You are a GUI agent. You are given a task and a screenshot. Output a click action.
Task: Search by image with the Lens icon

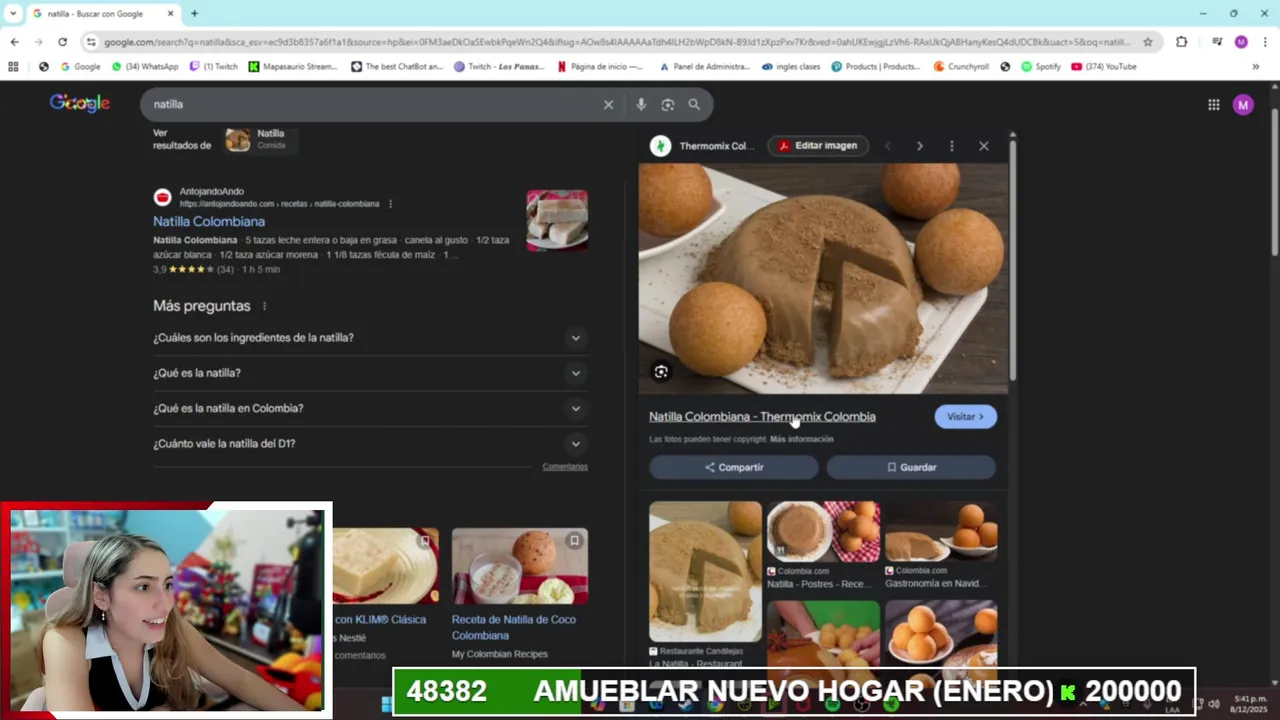click(x=667, y=104)
